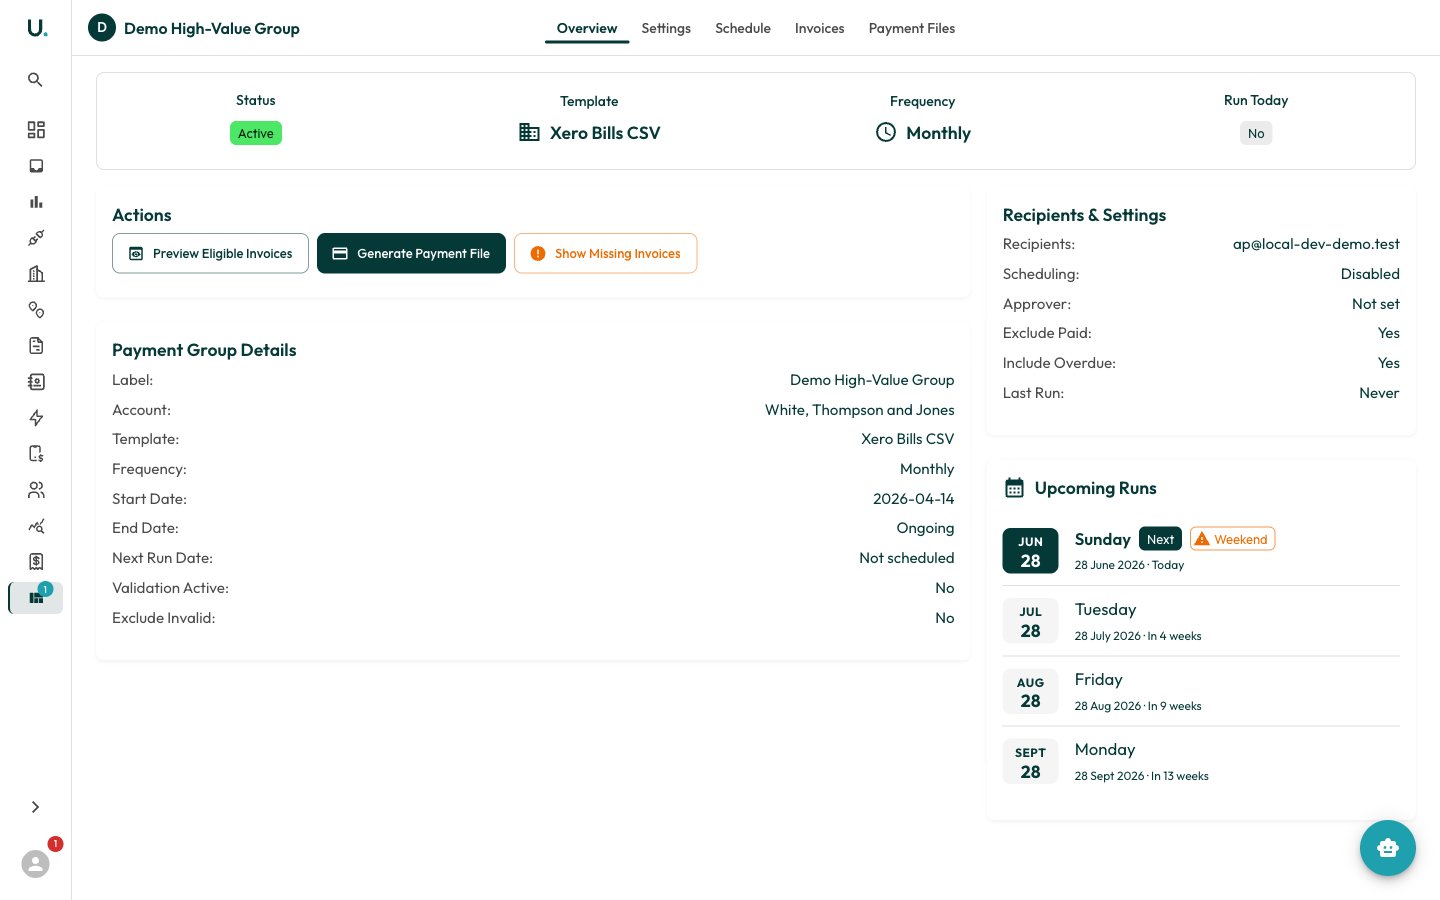Open the lightning bolt automation icon
Screen dimensions: 1440x900
36,418
